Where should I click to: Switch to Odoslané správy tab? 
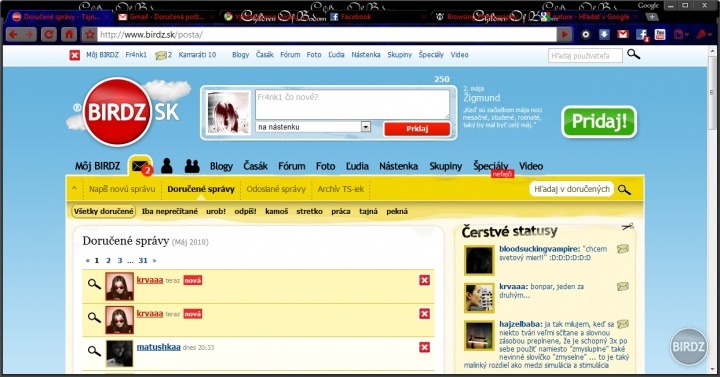coord(276,189)
